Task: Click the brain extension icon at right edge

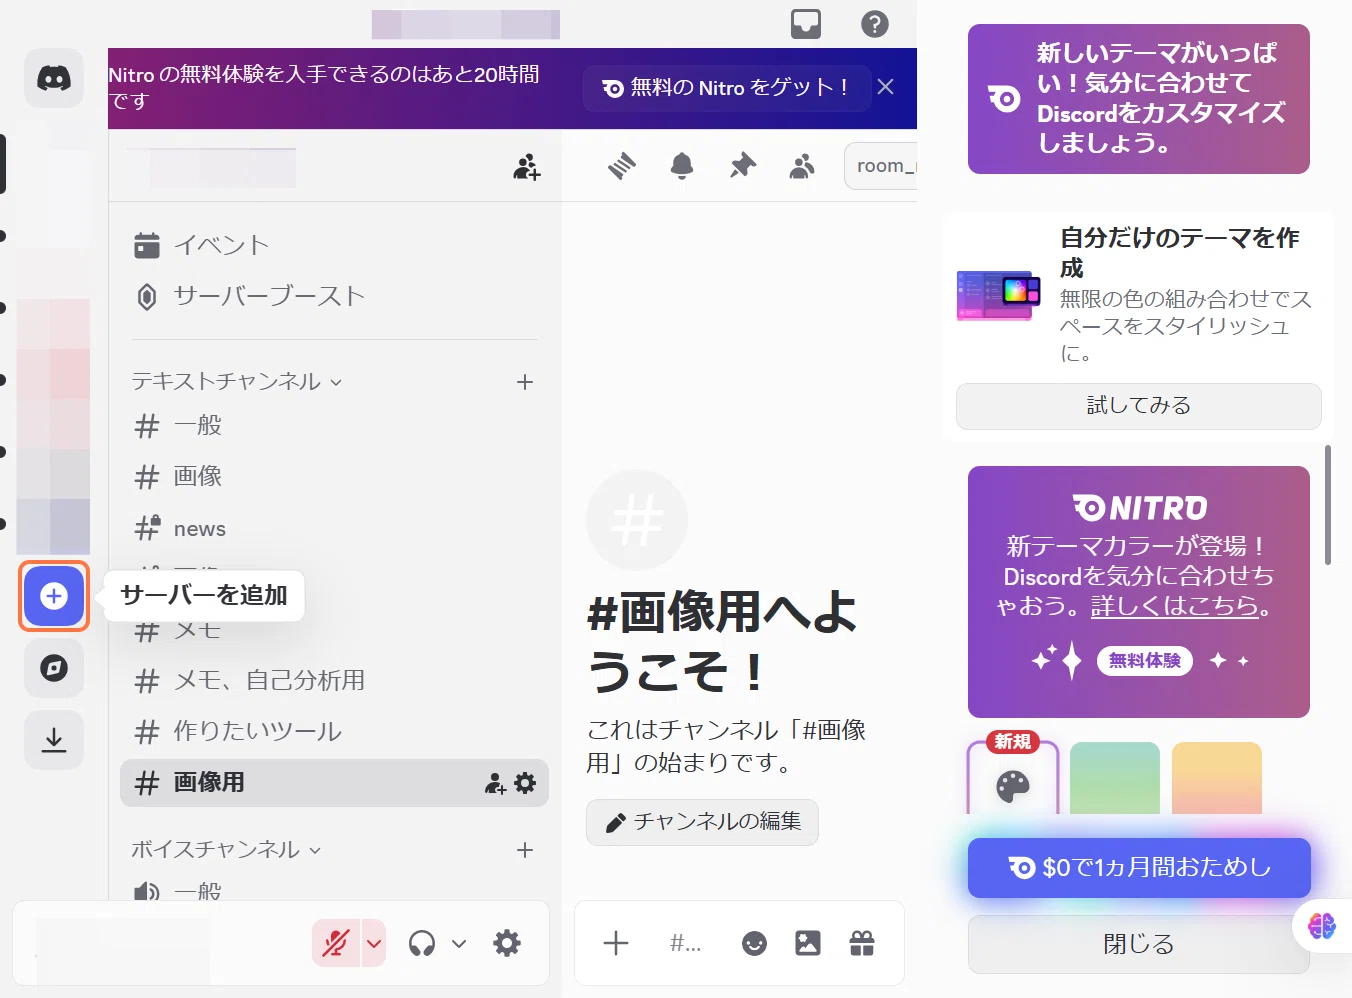Action: tap(1322, 926)
